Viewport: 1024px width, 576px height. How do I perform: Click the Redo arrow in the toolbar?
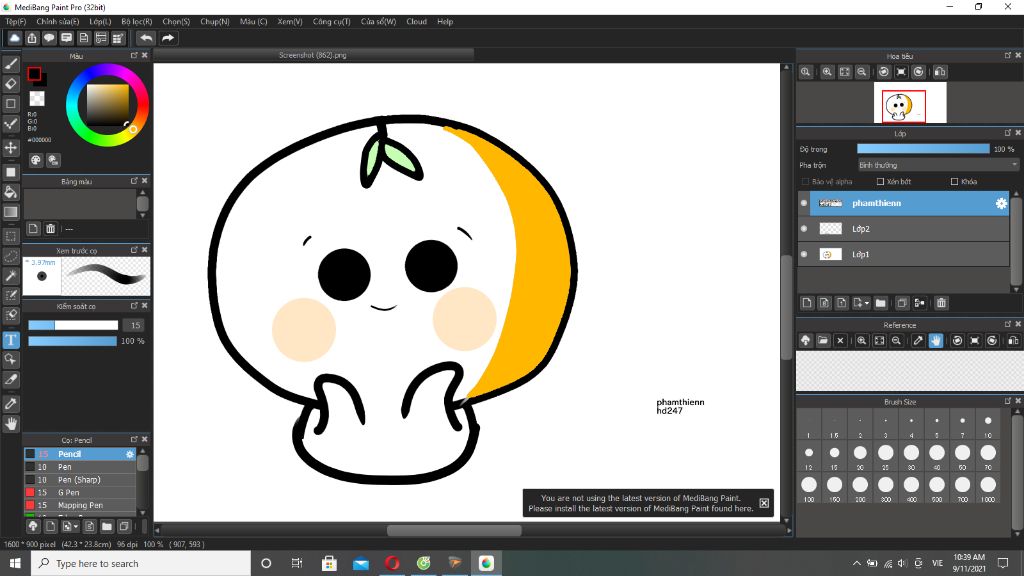click(x=168, y=38)
